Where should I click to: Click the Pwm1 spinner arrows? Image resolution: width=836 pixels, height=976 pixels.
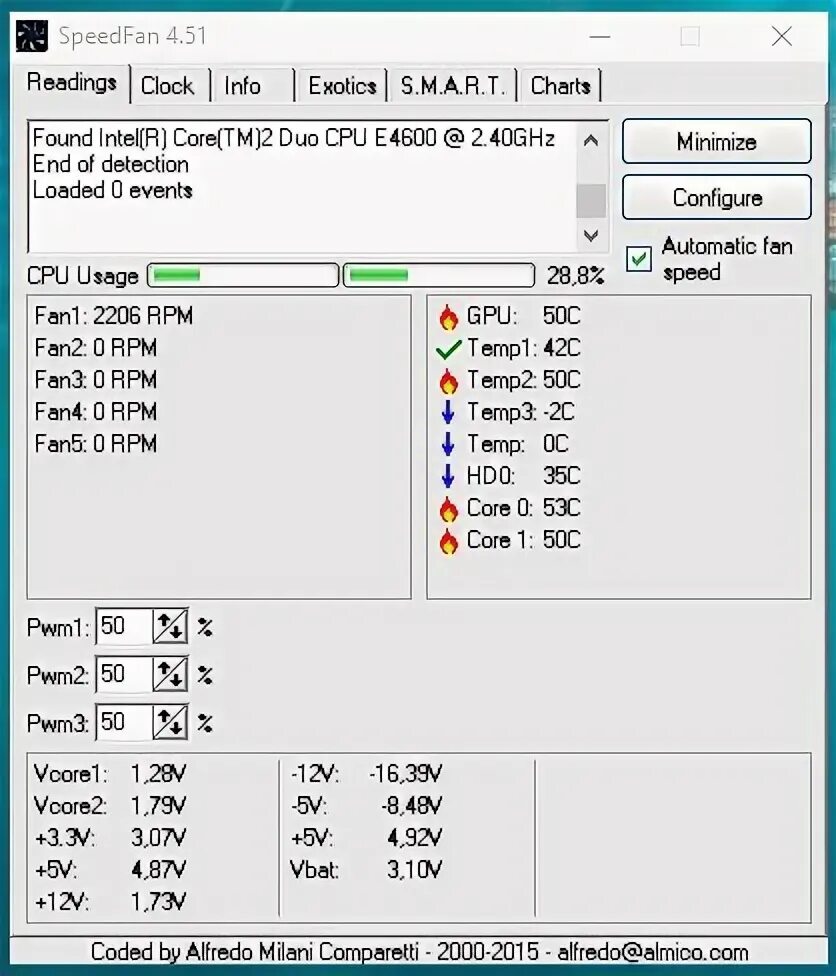[x=171, y=626]
